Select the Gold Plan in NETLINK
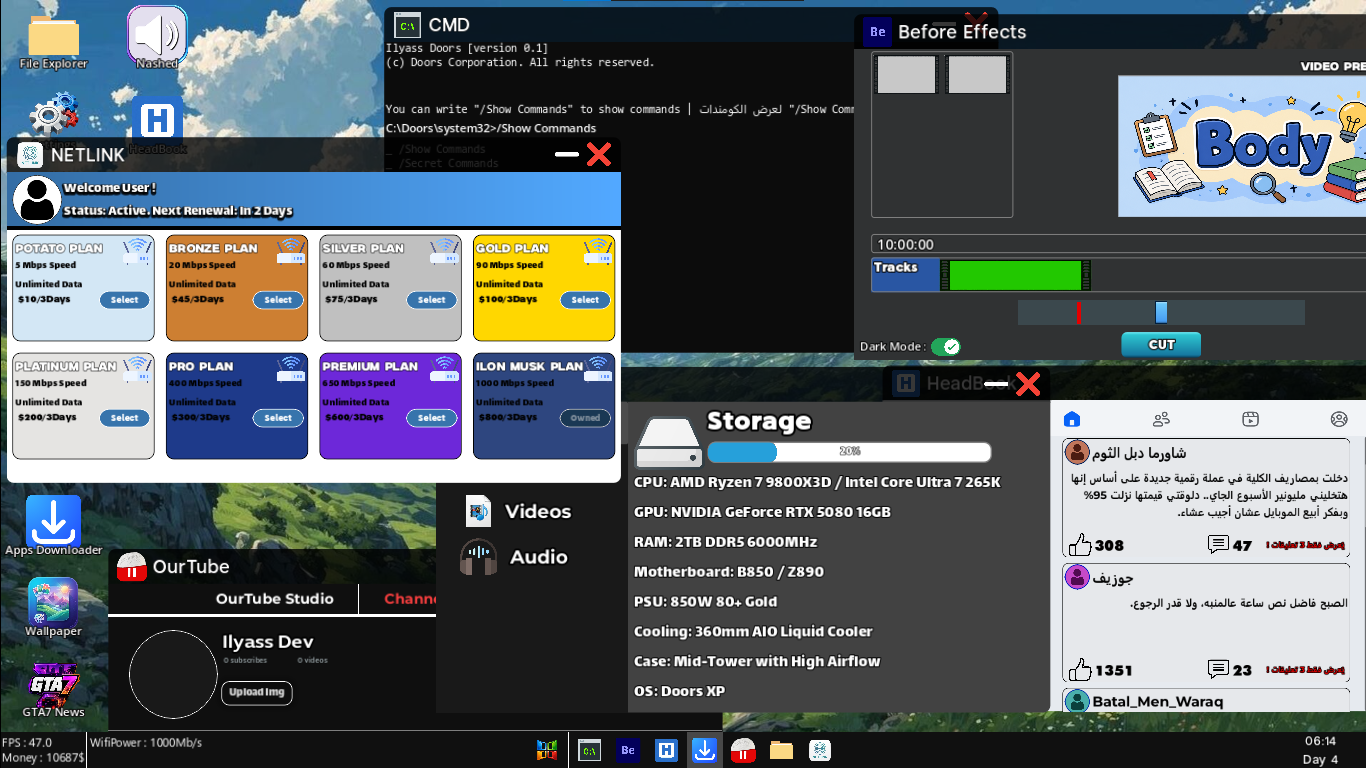This screenshot has height=768, width=1366. 585,300
